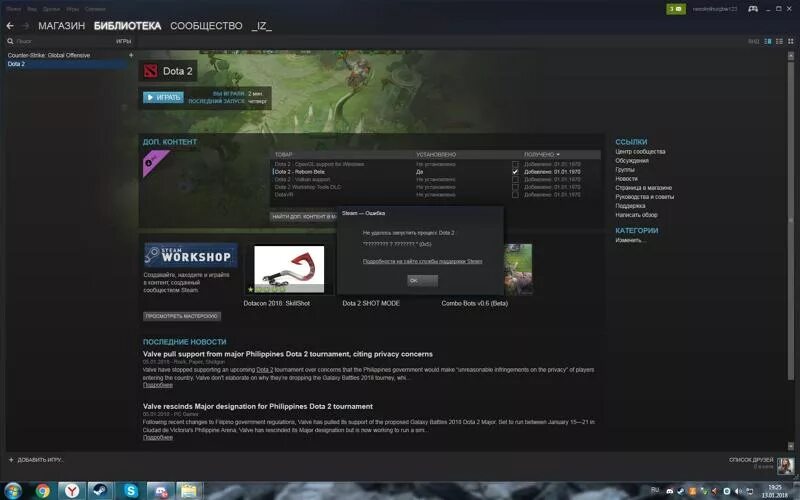This screenshot has height=500, width=800.
Task: Open the ИГРЫ filter next to the search
Action: point(123,41)
